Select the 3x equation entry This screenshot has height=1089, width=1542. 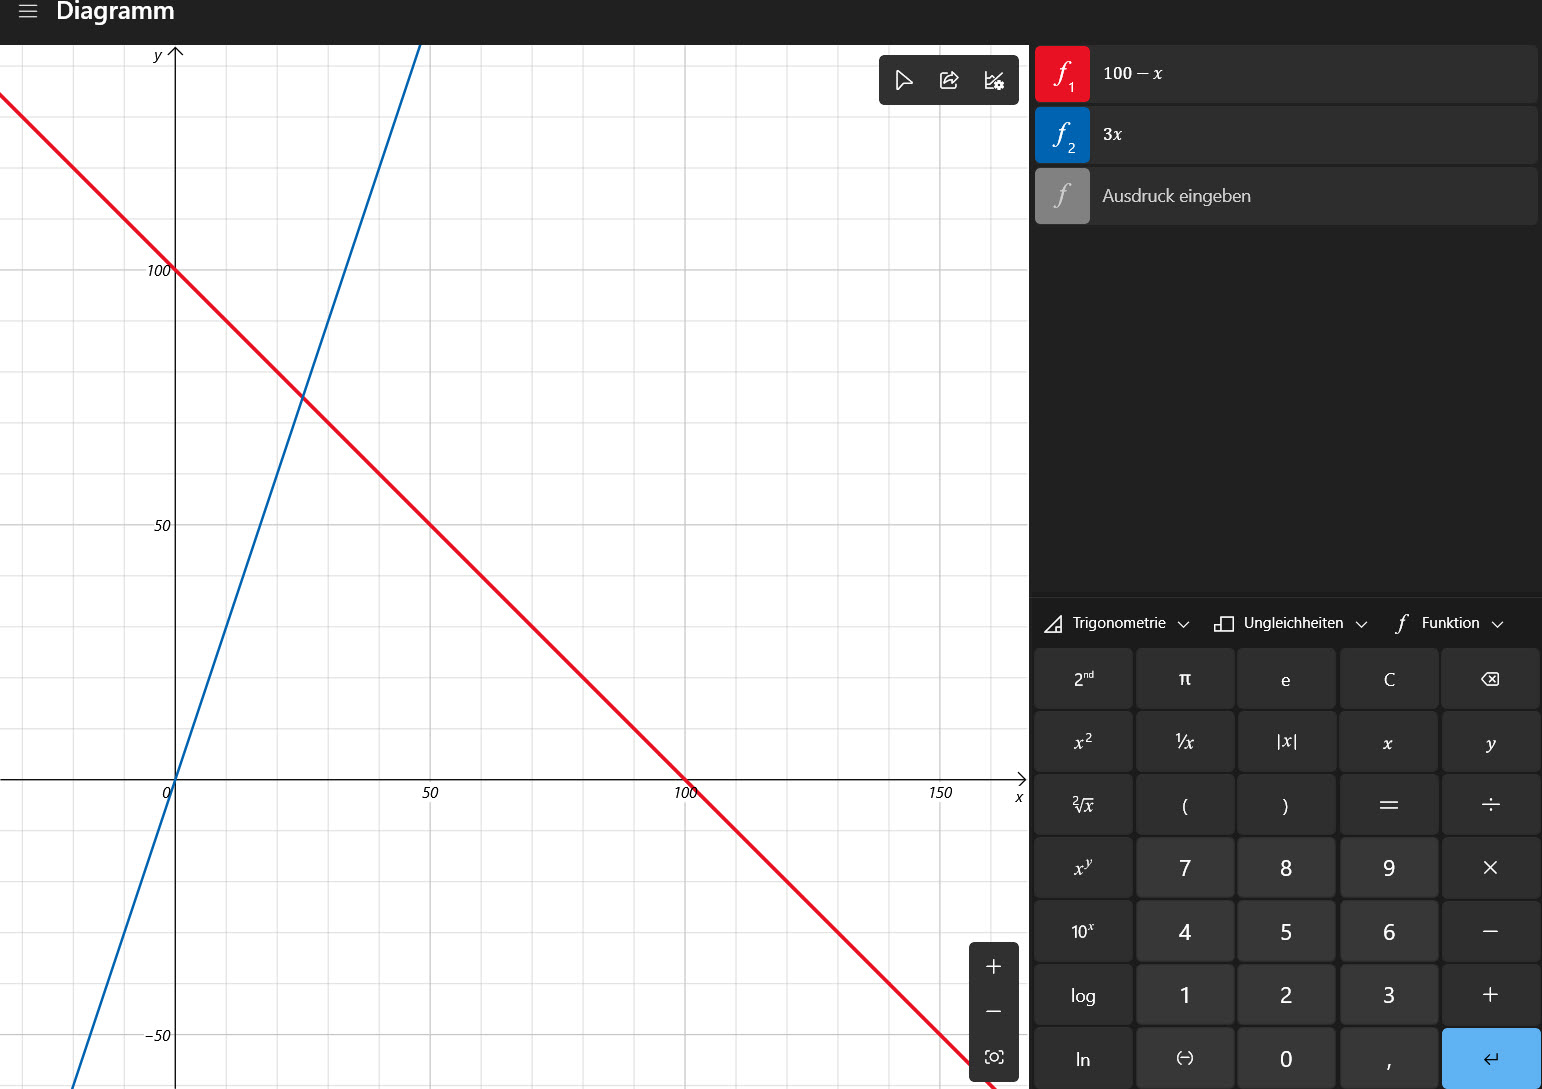pos(1312,135)
